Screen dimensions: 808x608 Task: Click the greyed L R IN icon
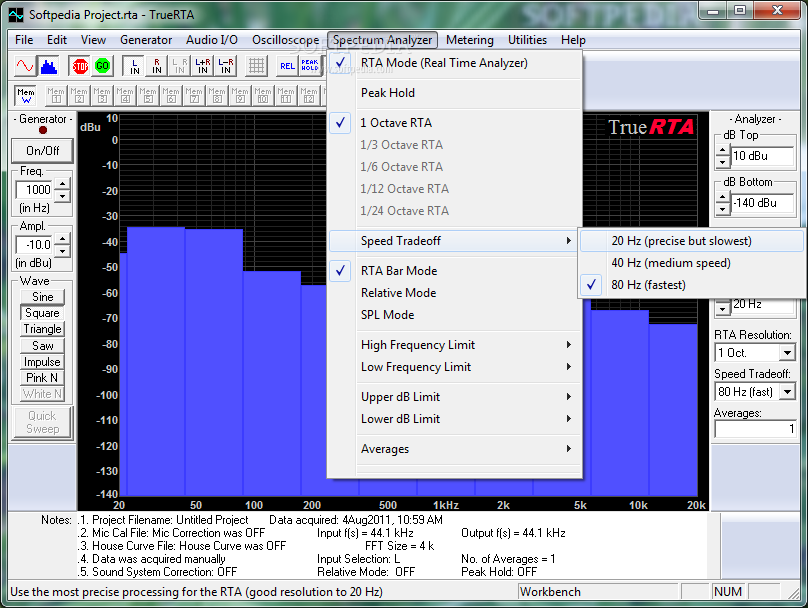tap(179, 66)
